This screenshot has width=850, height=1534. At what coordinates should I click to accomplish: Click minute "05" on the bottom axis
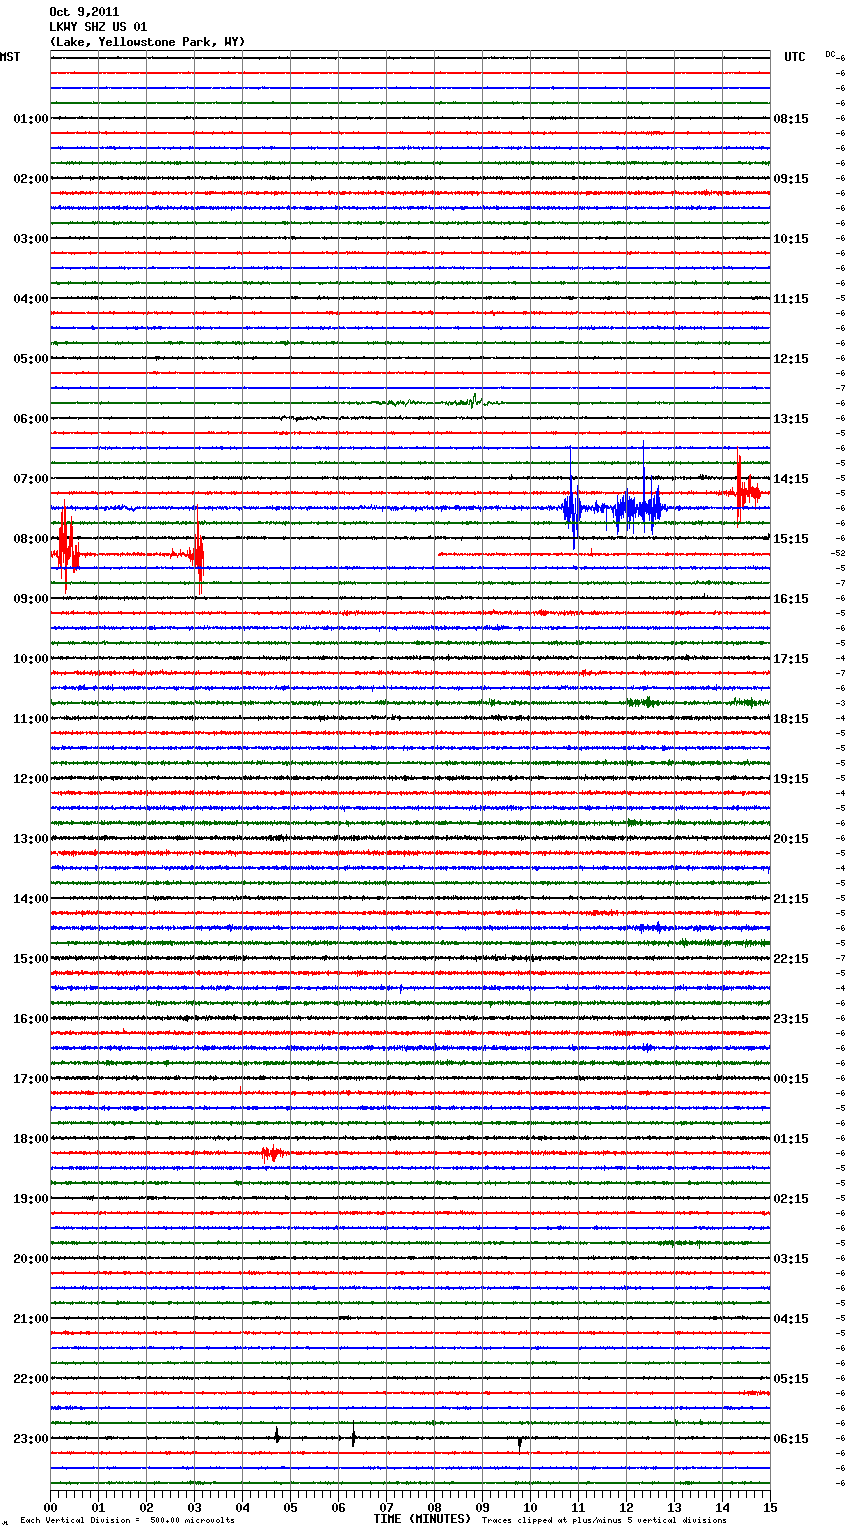[290, 1507]
